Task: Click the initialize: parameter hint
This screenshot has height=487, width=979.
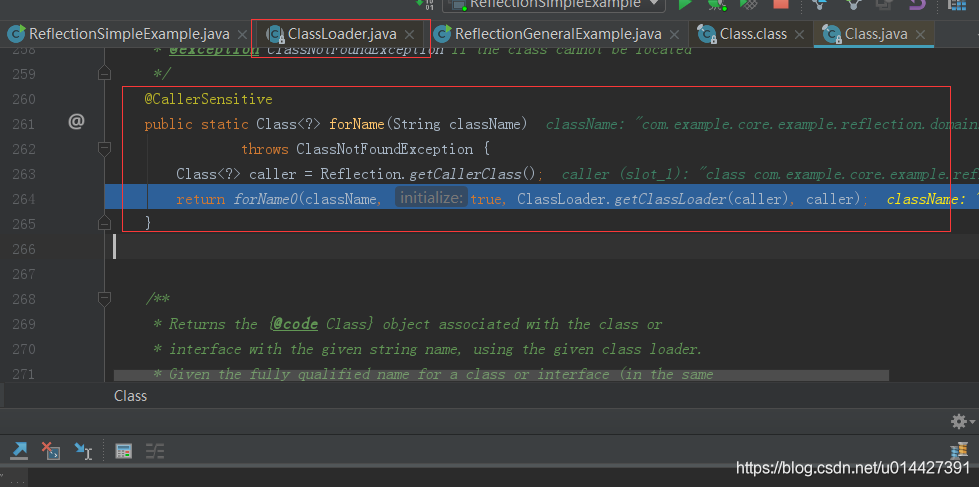Action: pyautogui.click(x=431, y=199)
